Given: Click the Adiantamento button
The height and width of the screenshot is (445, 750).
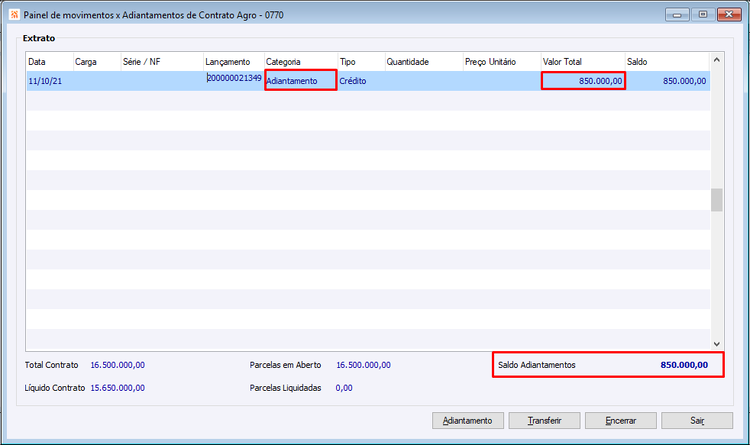Looking at the screenshot, I should click(x=468, y=421).
